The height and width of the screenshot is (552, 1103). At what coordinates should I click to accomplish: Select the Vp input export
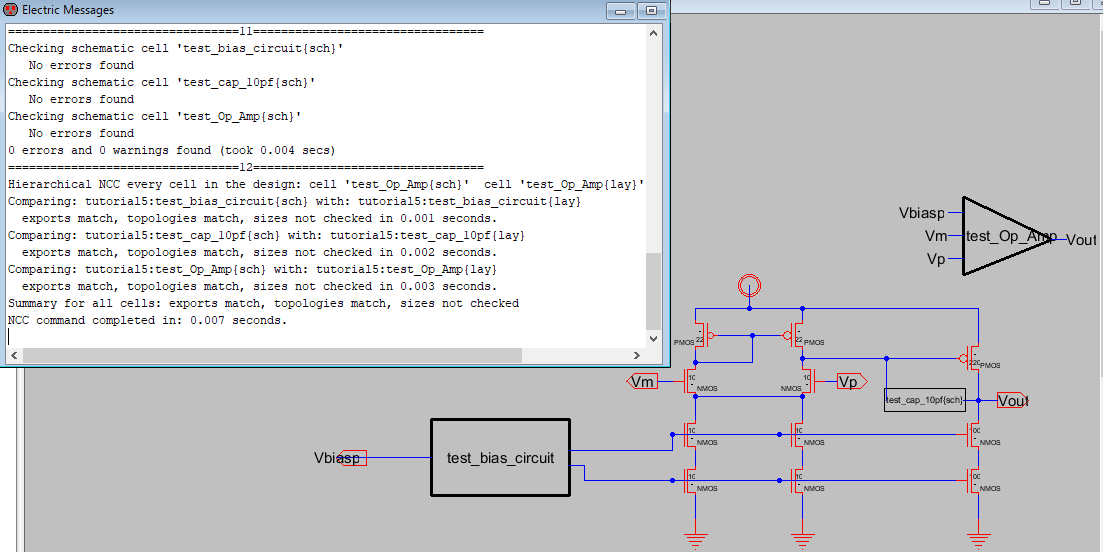848,381
